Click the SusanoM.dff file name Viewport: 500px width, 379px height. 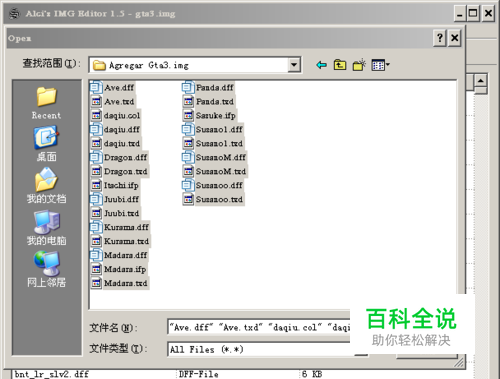[221, 158]
